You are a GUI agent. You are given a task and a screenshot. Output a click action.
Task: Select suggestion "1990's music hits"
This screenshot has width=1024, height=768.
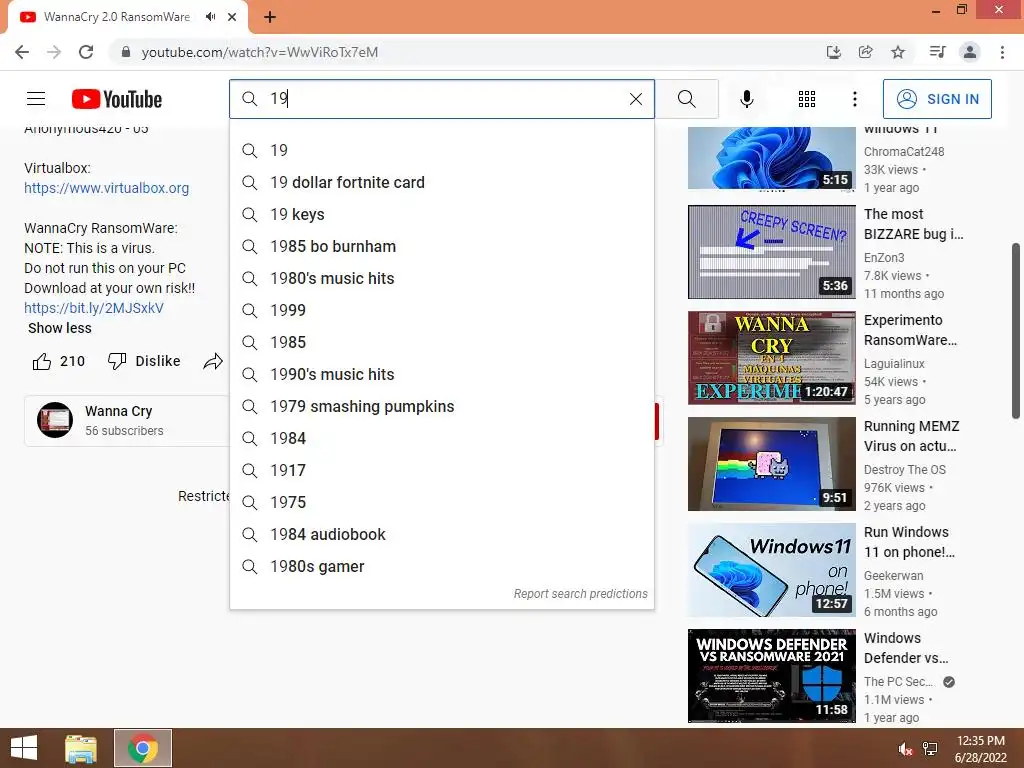pos(442,374)
